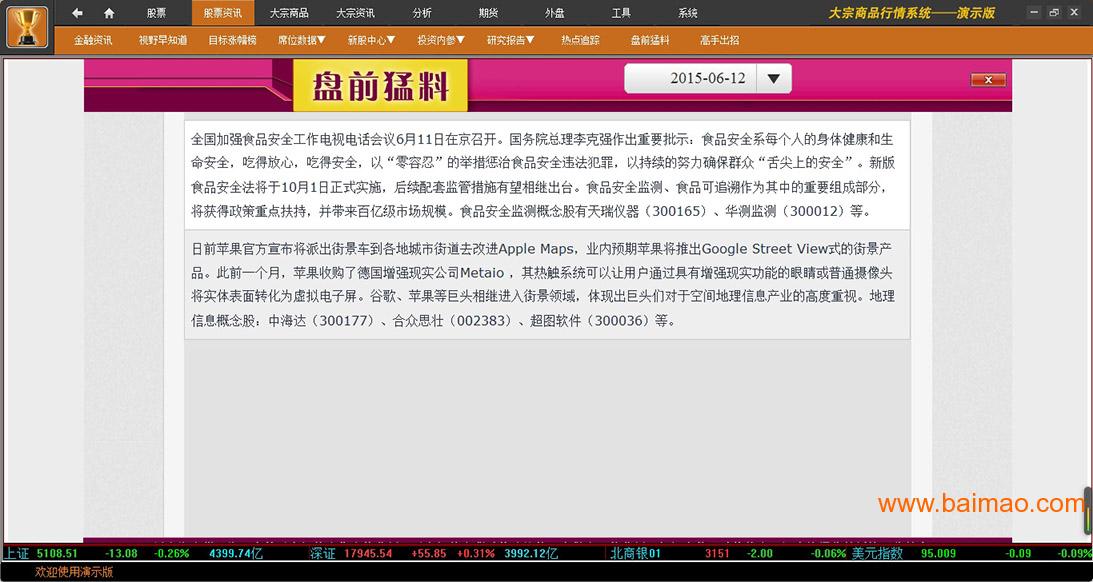Viewport: 1093px width, 582px height.
Task: Click the golden trophy app logo
Action: [27, 27]
